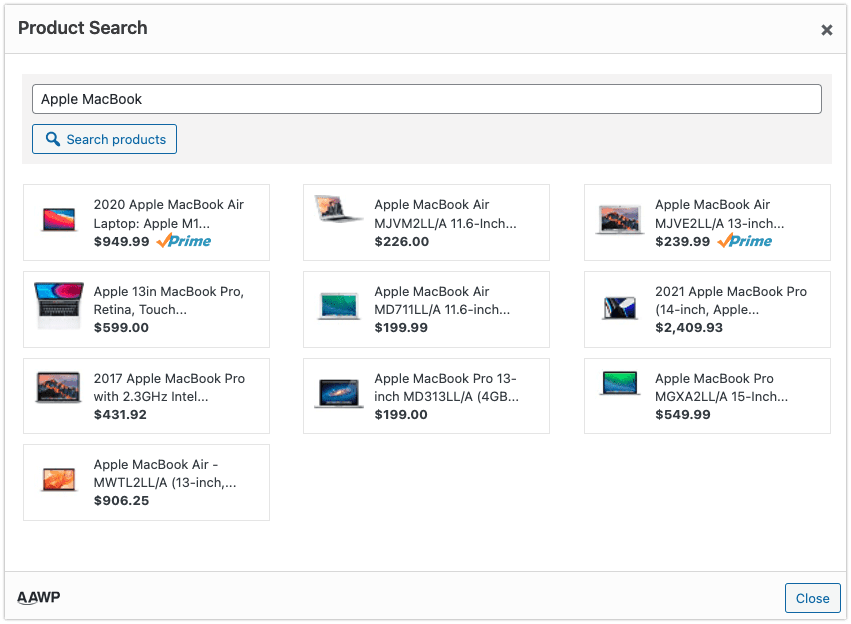The width and height of the screenshot is (851, 624).
Task: Select the 2020 Apple MacBook Air thumbnail
Action: tap(59, 219)
